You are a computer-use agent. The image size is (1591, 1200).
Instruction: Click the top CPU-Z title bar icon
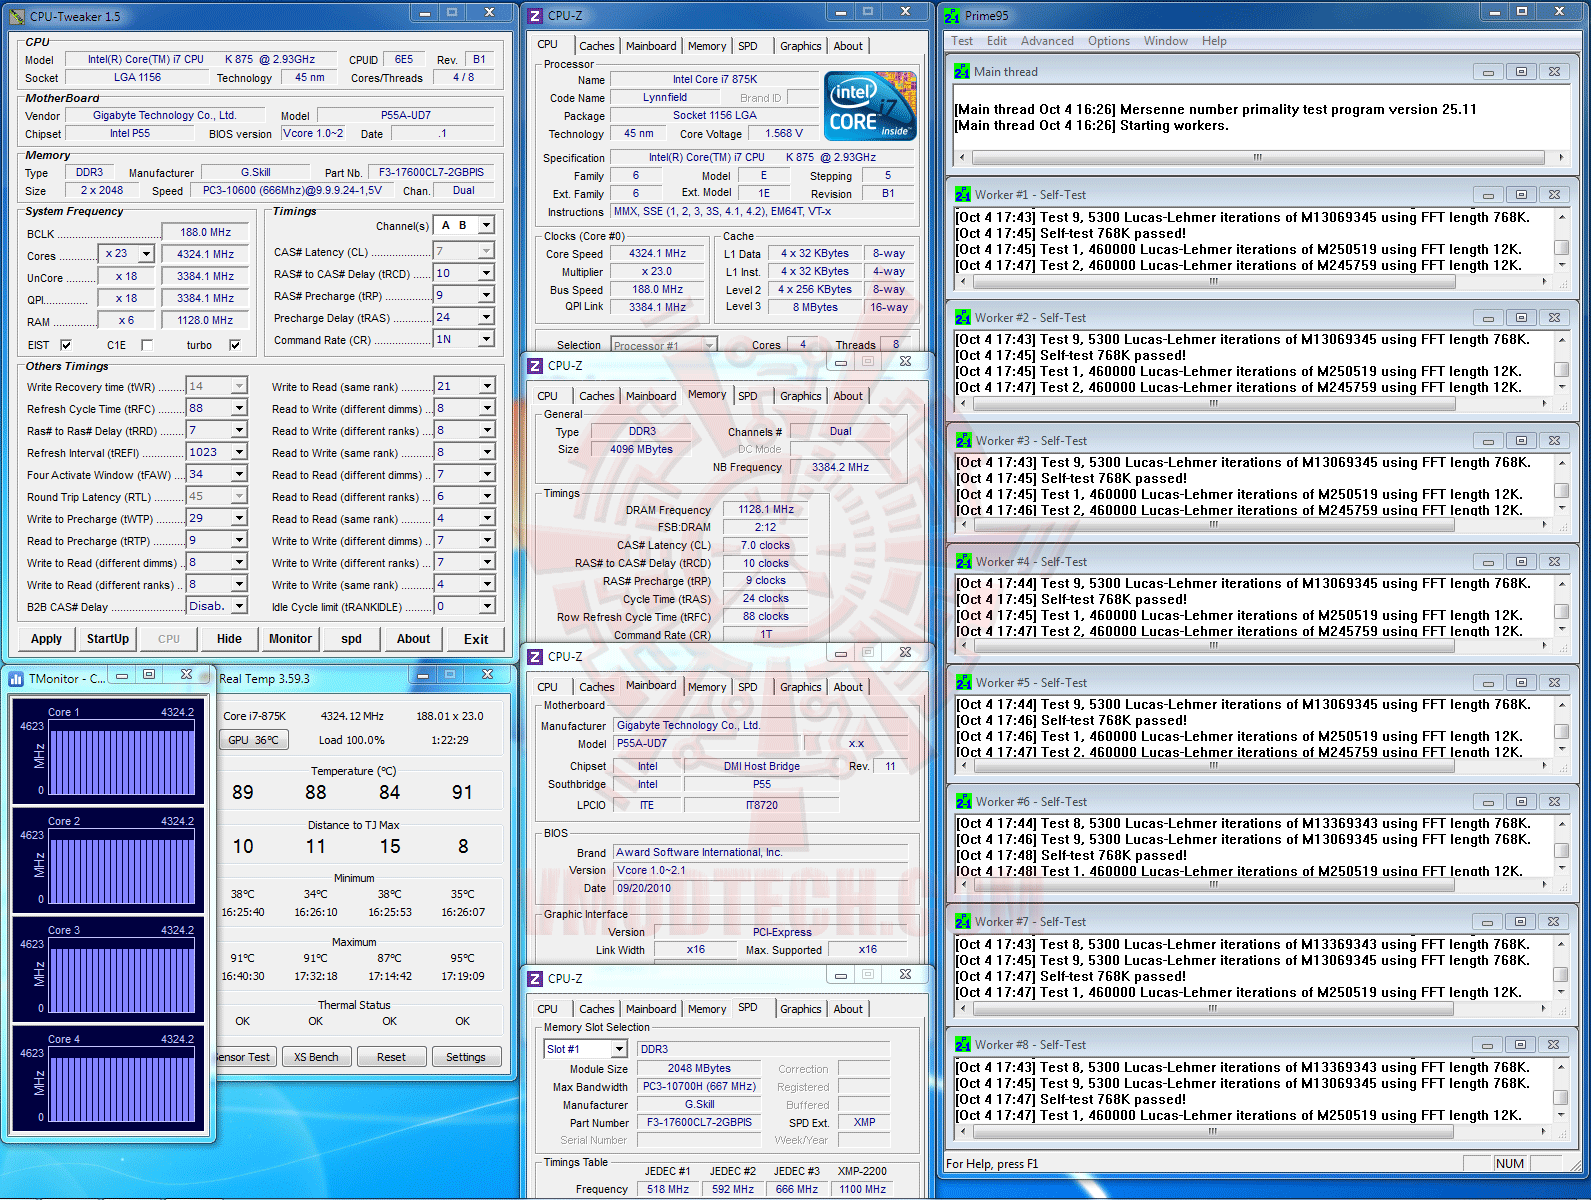tap(535, 16)
